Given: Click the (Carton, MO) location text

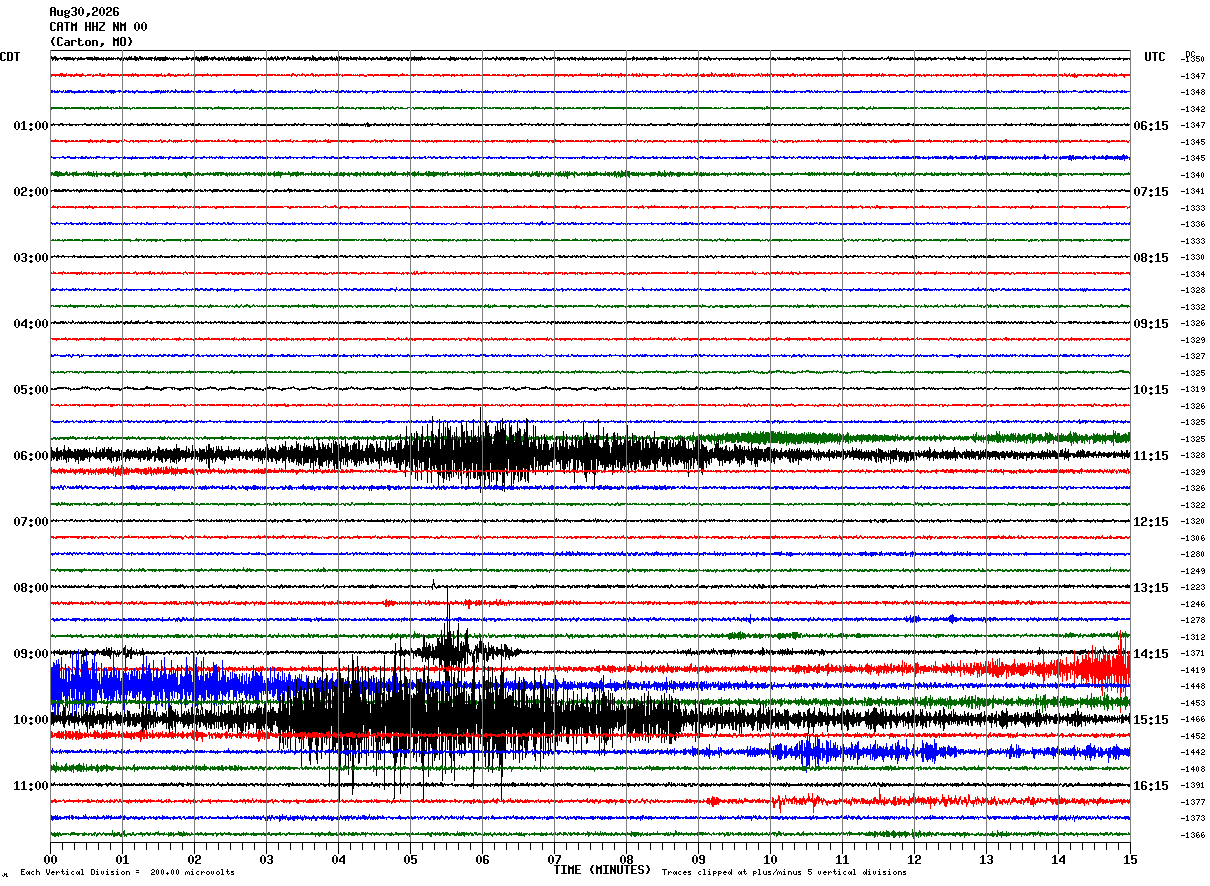Looking at the screenshot, I should (91, 42).
